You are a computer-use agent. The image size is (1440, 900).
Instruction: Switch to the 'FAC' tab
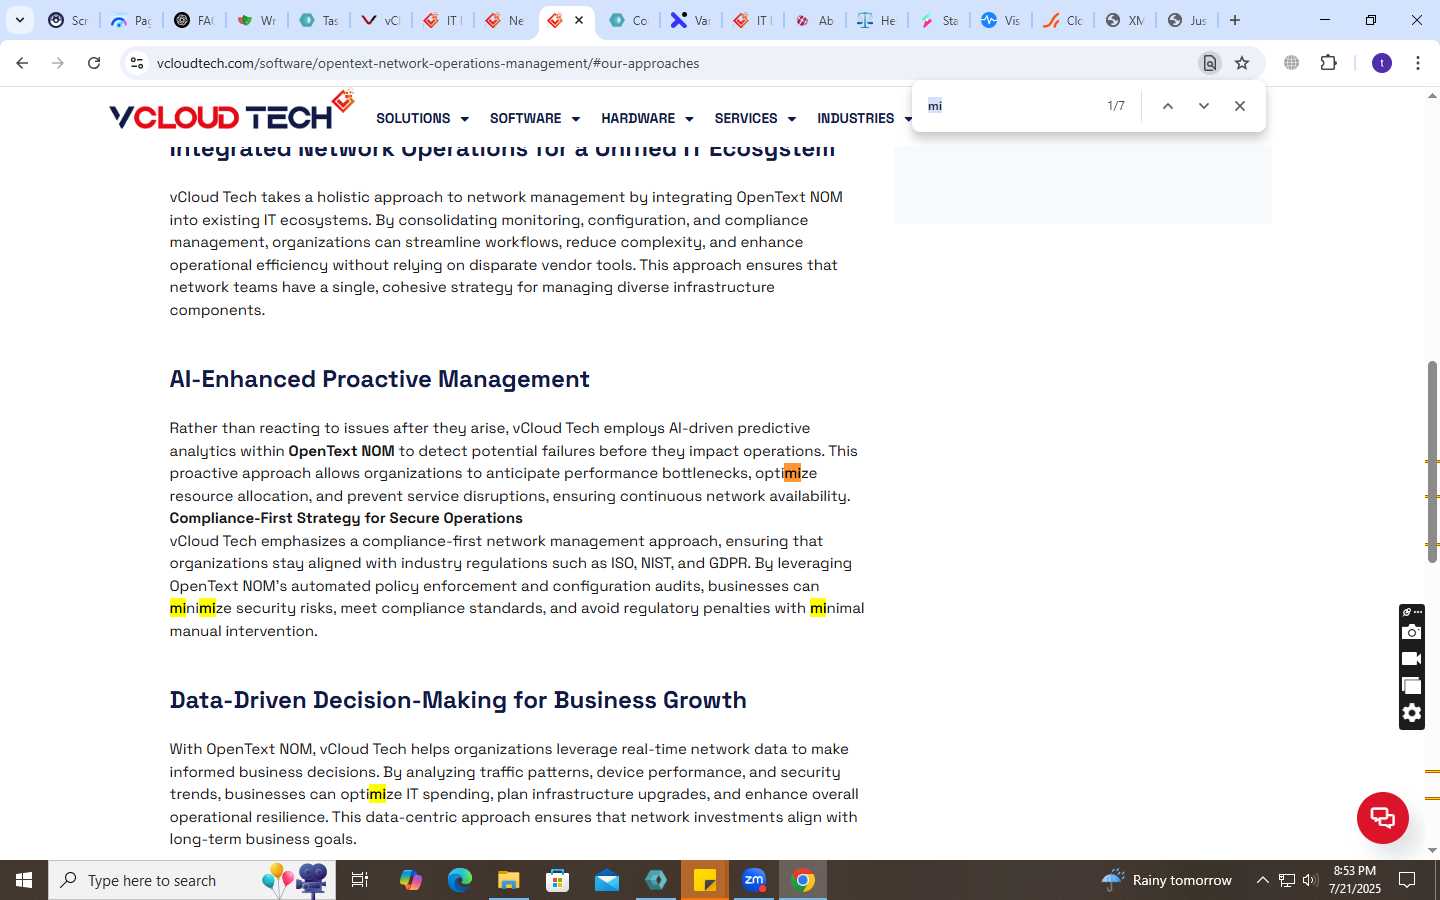point(193,20)
